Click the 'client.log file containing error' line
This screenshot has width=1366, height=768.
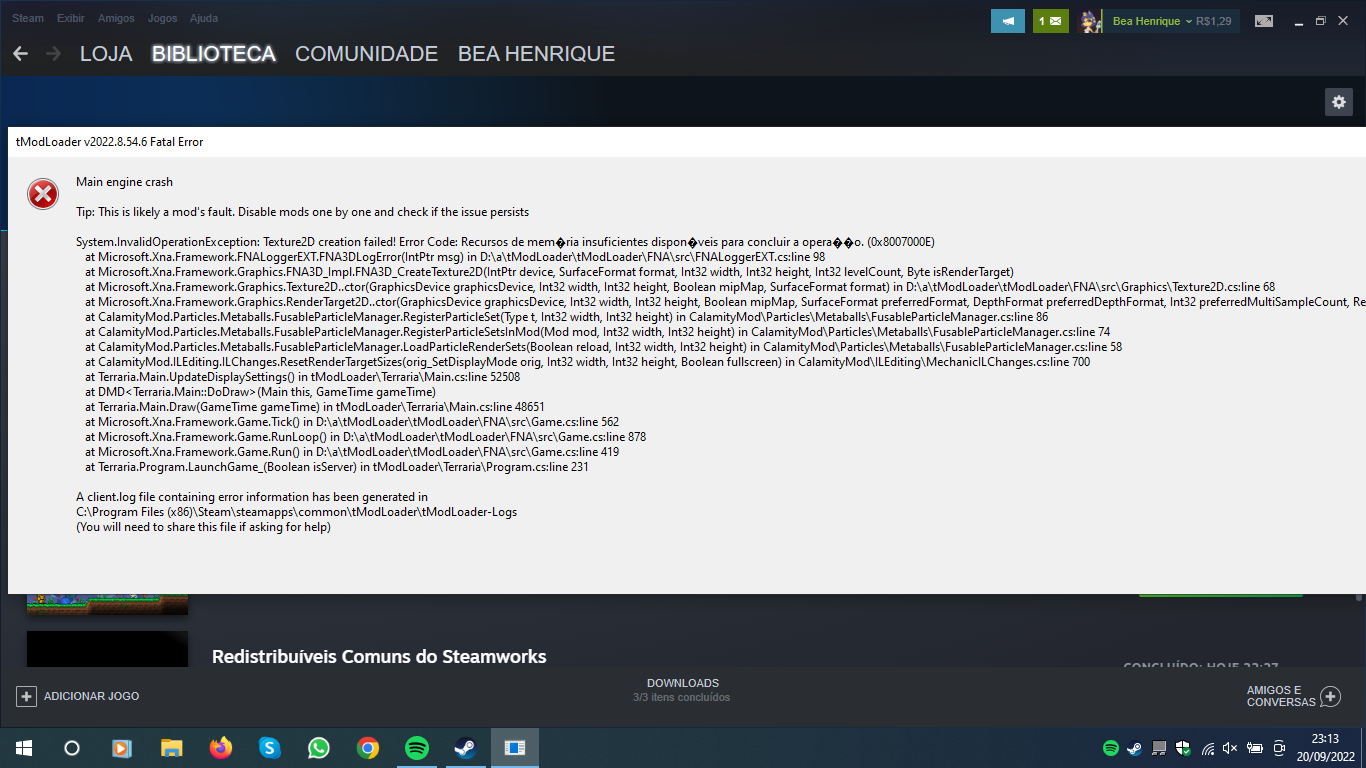[x=252, y=497]
